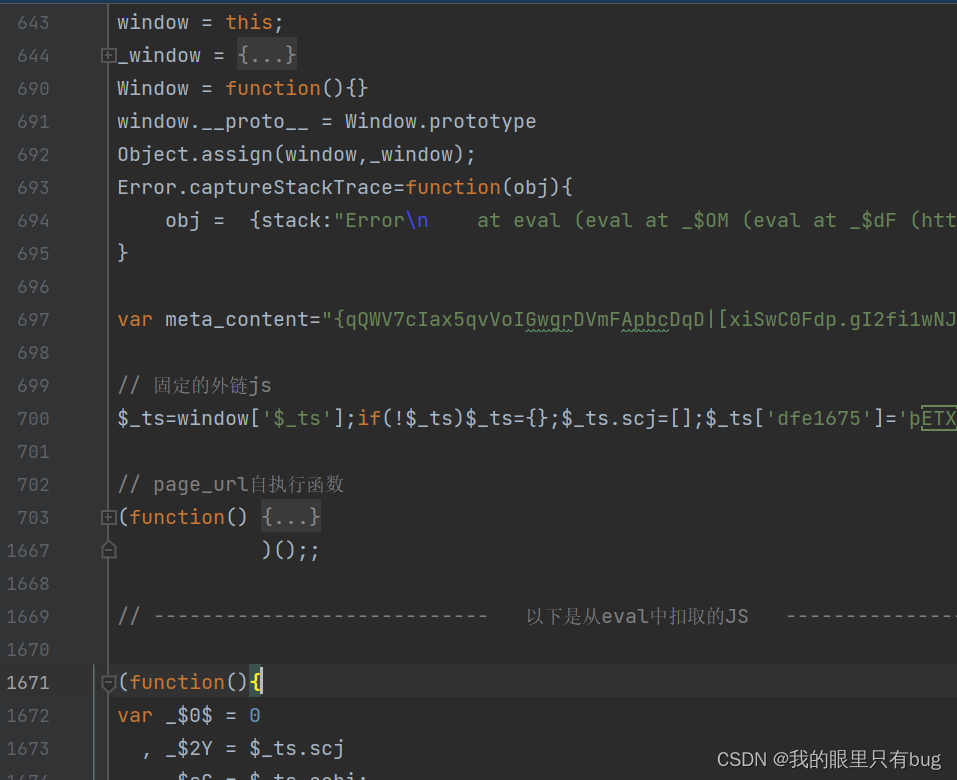This screenshot has width=957, height=780.
Task: Click 'meta_content' variable on line 697
Action: tap(237, 319)
